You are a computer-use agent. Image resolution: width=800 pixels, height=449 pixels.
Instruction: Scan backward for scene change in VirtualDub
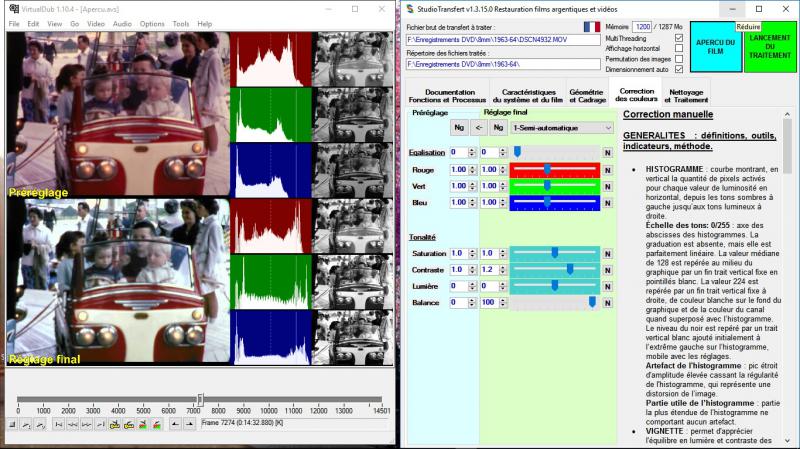point(143,424)
